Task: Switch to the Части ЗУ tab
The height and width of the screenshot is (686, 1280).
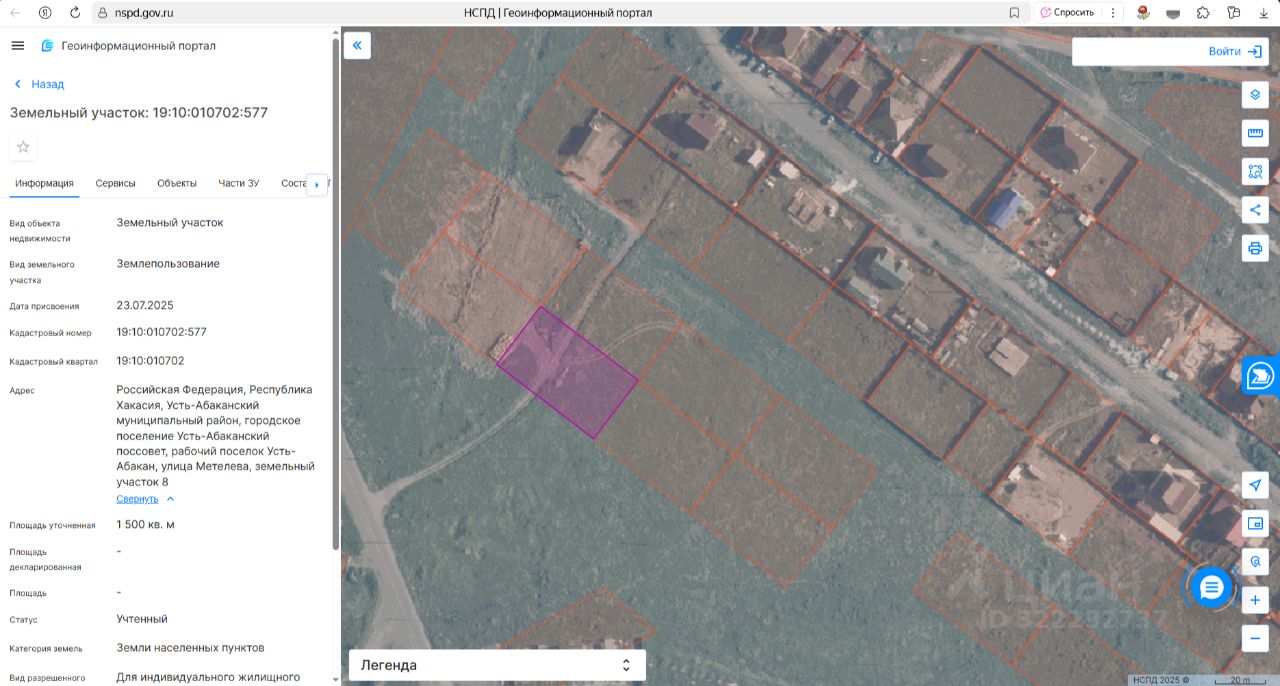Action: click(239, 183)
